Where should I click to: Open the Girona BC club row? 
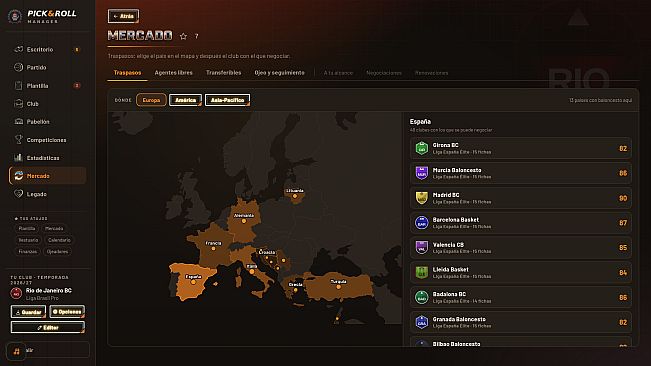point(521,148)
